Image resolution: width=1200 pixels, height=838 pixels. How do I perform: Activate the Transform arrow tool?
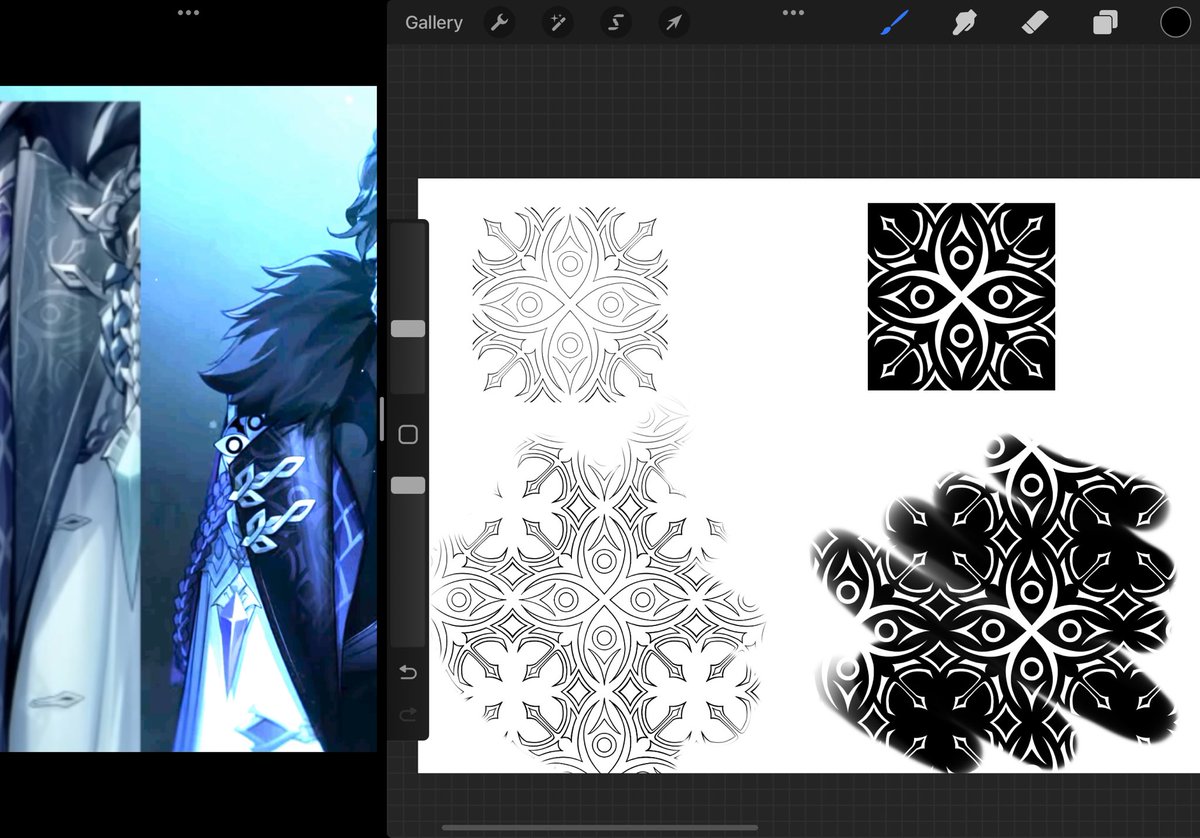[x=674, y=22]
